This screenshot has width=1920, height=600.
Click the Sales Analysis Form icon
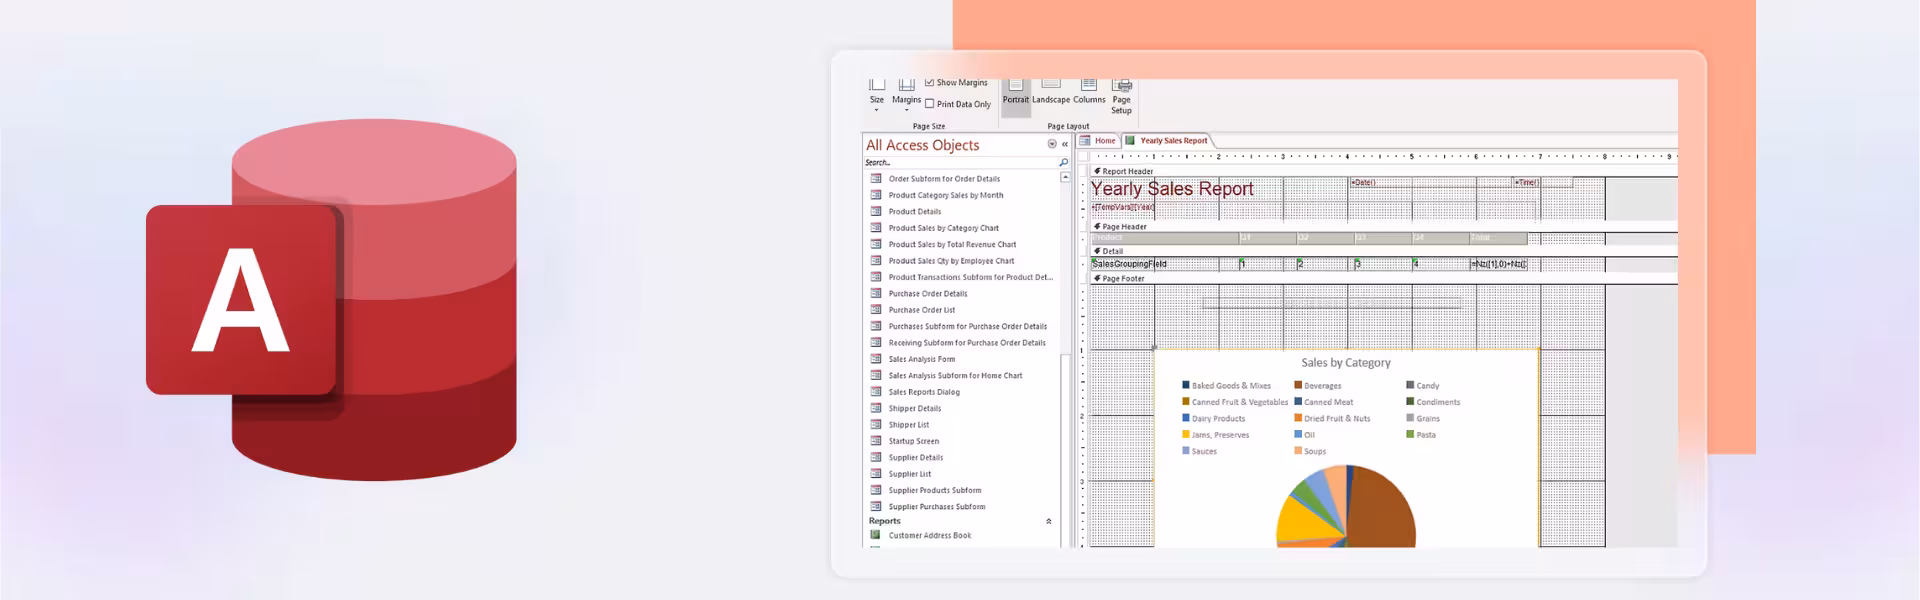(876, 359)
